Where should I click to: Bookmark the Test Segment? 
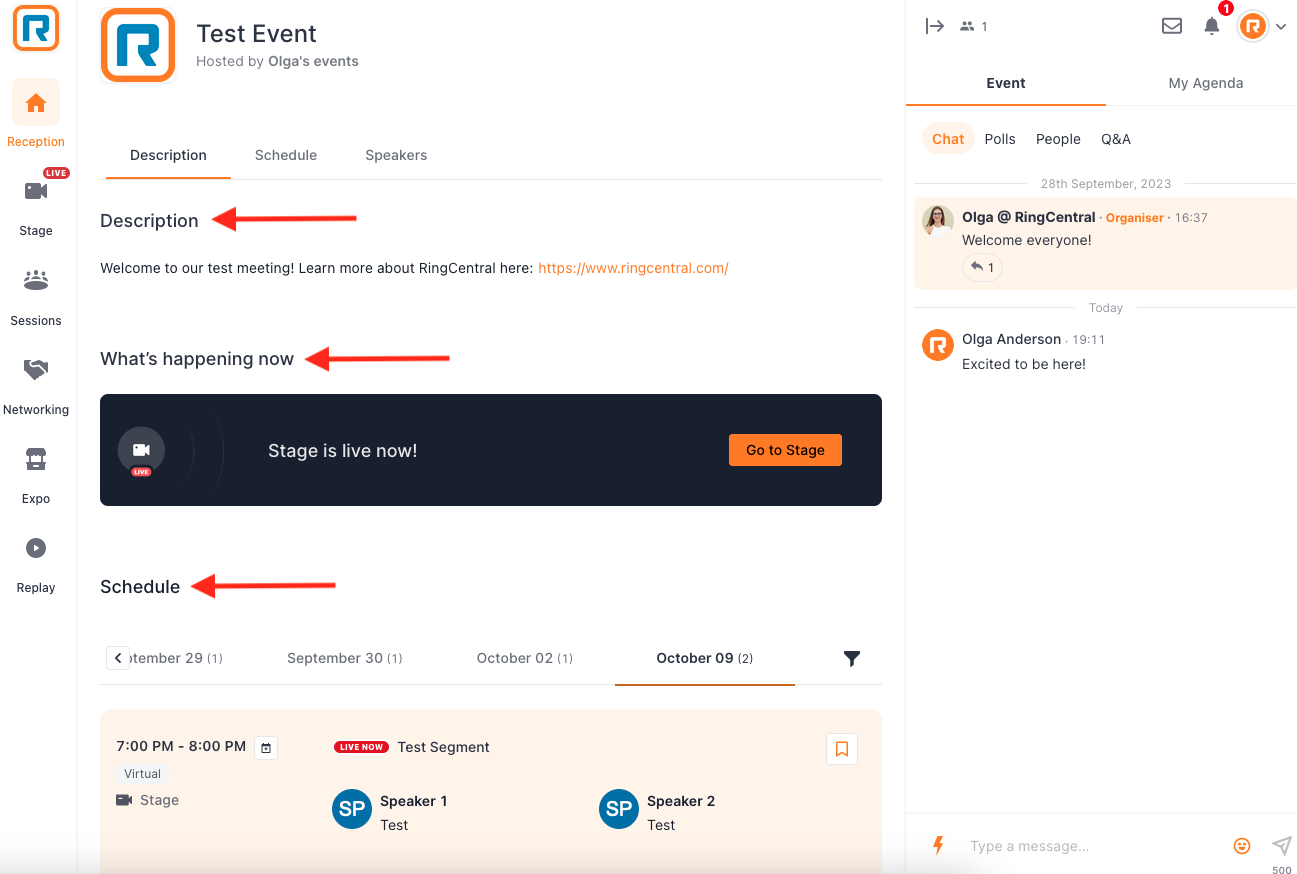coord(842,749)
